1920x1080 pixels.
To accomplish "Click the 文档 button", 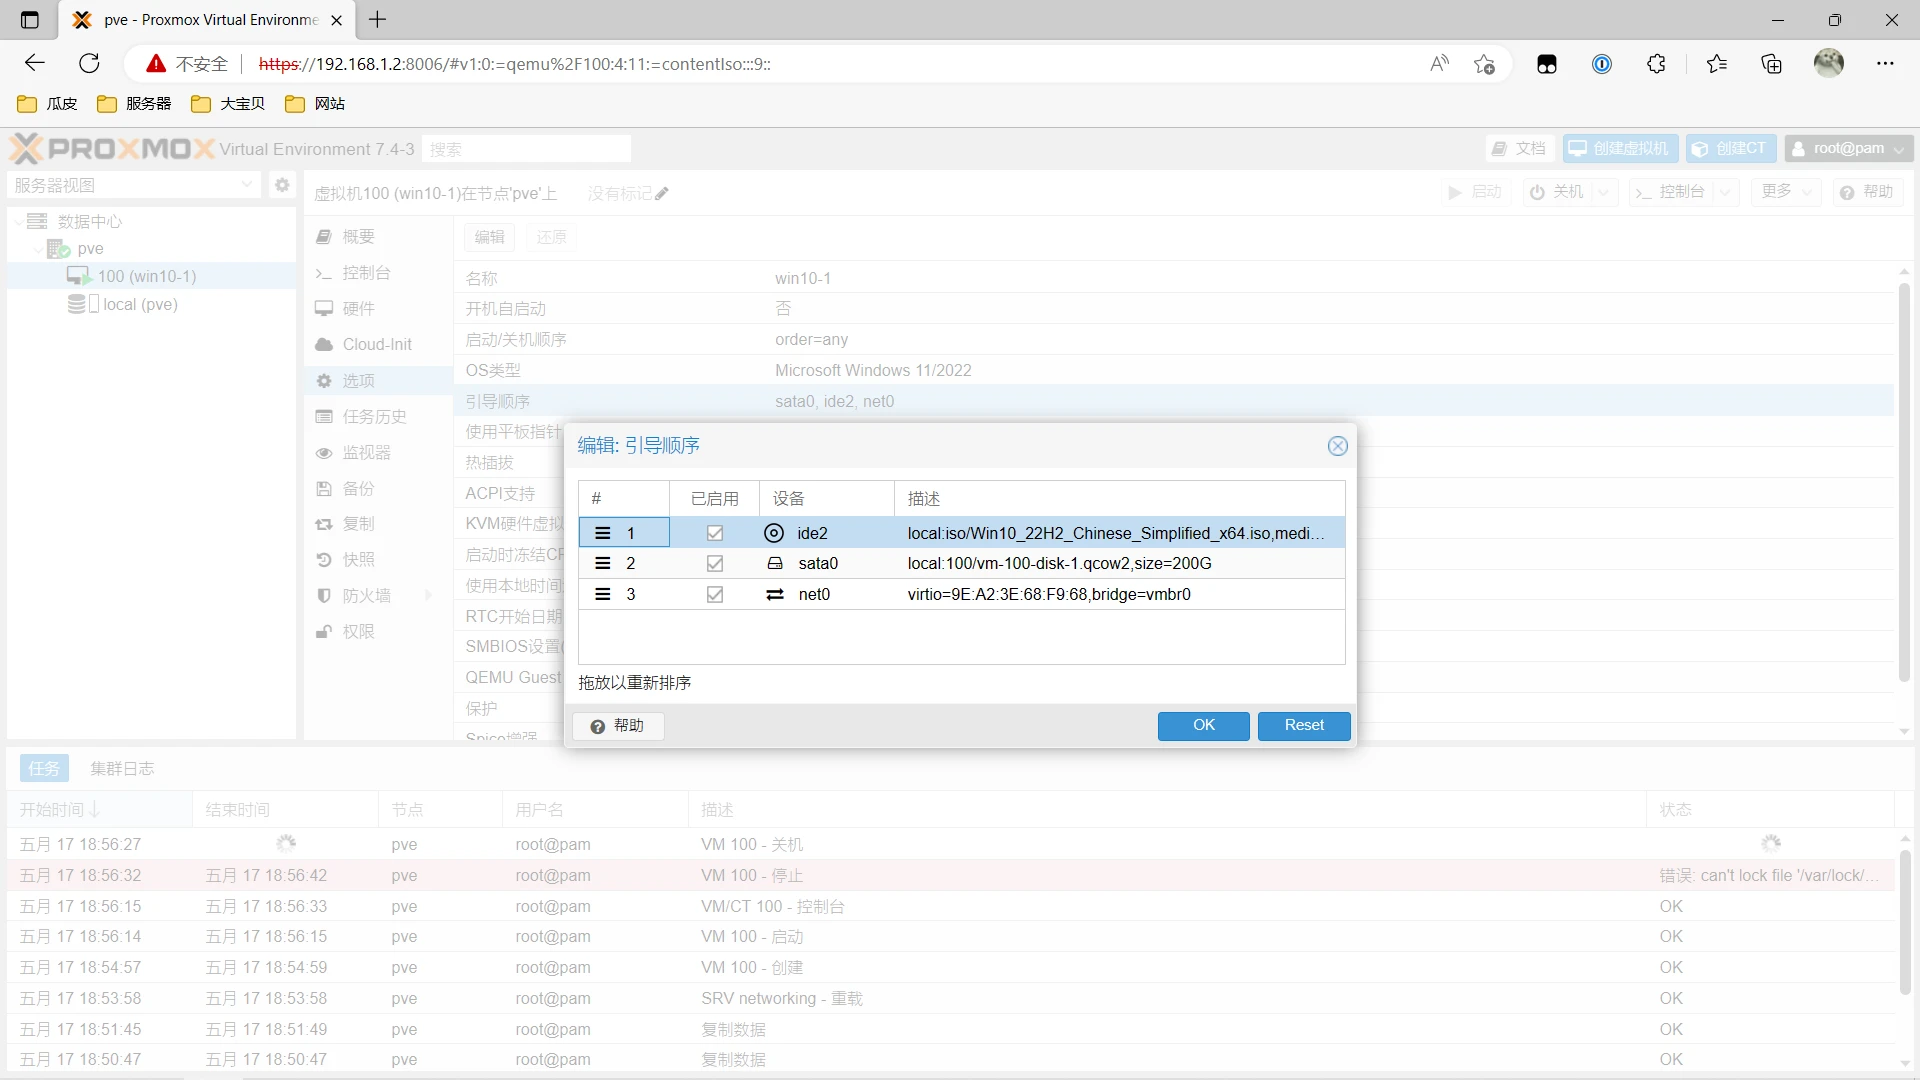I will click(x=1520, y=148).
